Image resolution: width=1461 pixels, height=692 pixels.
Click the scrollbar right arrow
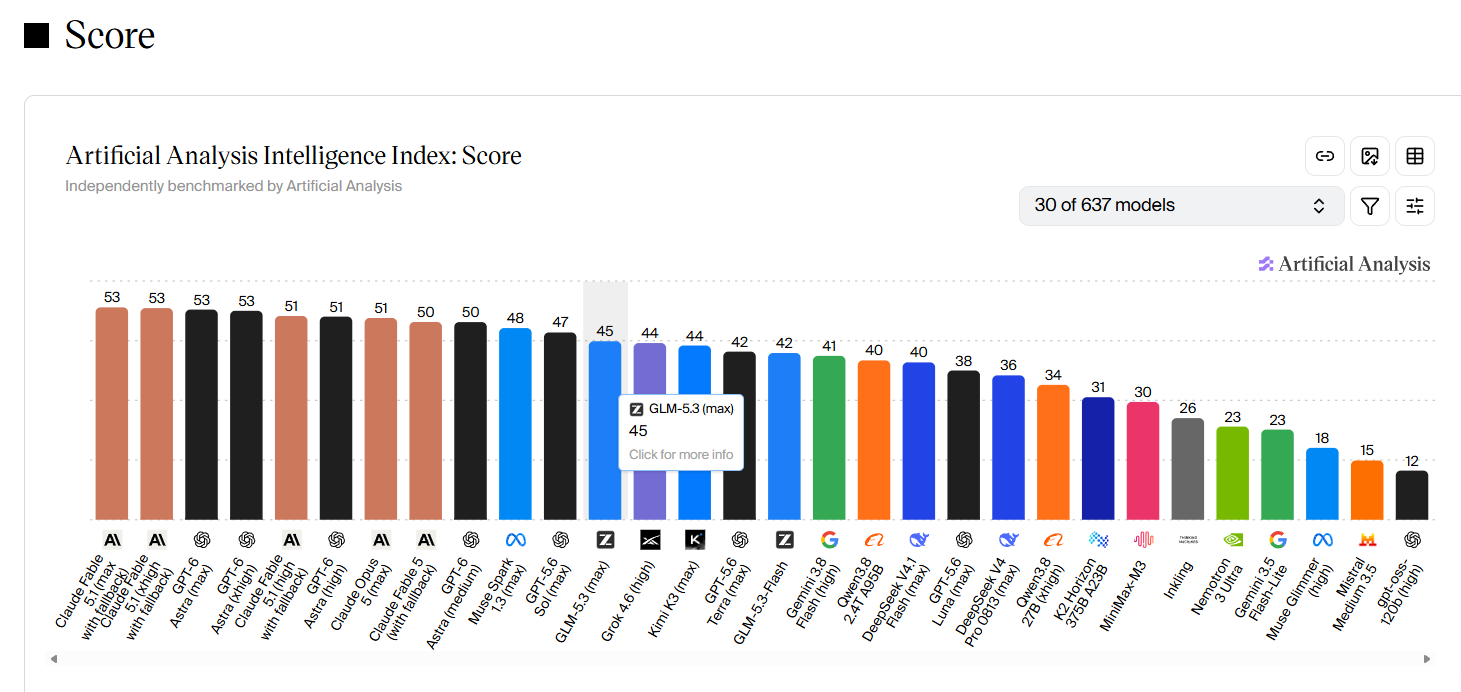(x=1427, y=659)
